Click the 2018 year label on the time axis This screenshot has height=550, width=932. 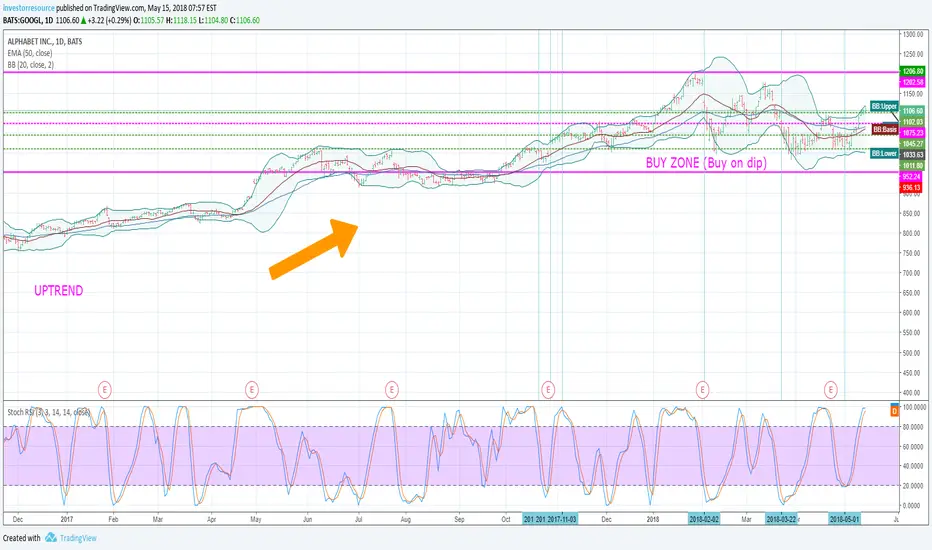pos(653,519)
